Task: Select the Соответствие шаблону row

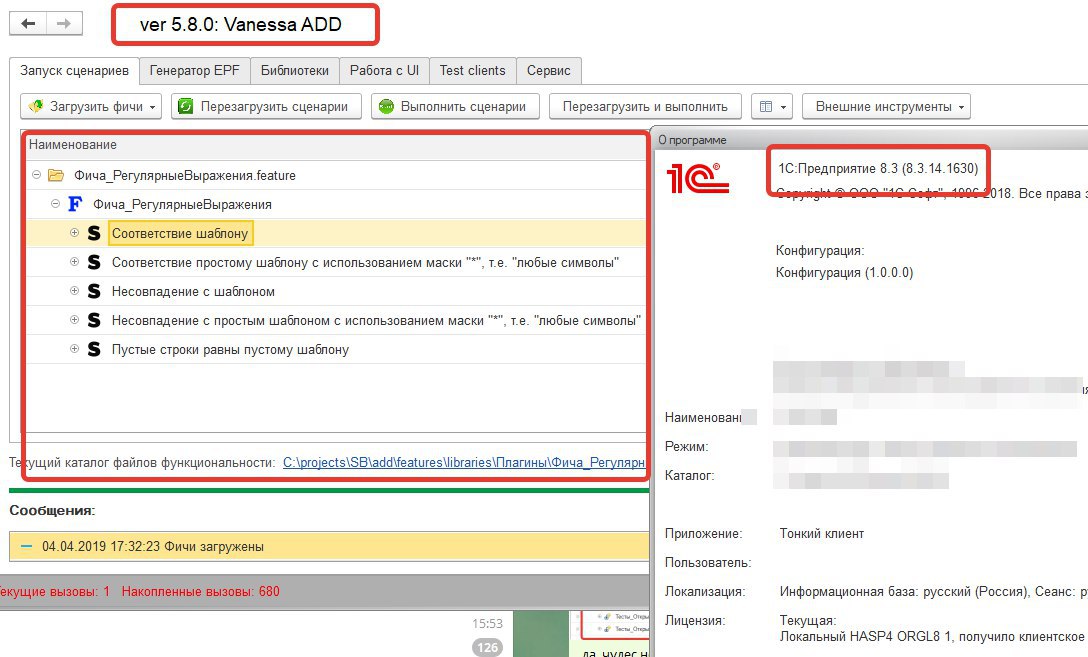Action: 337,233
